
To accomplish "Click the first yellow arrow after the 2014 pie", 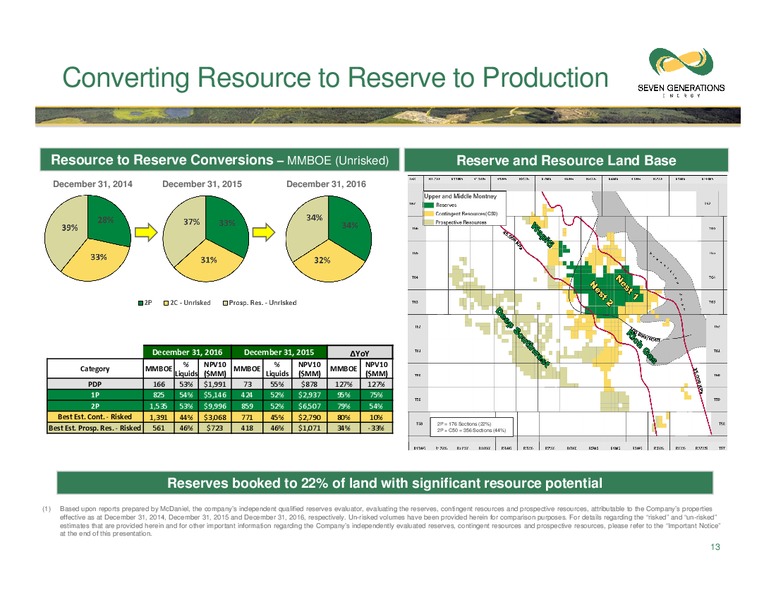I will pos(146,232).
